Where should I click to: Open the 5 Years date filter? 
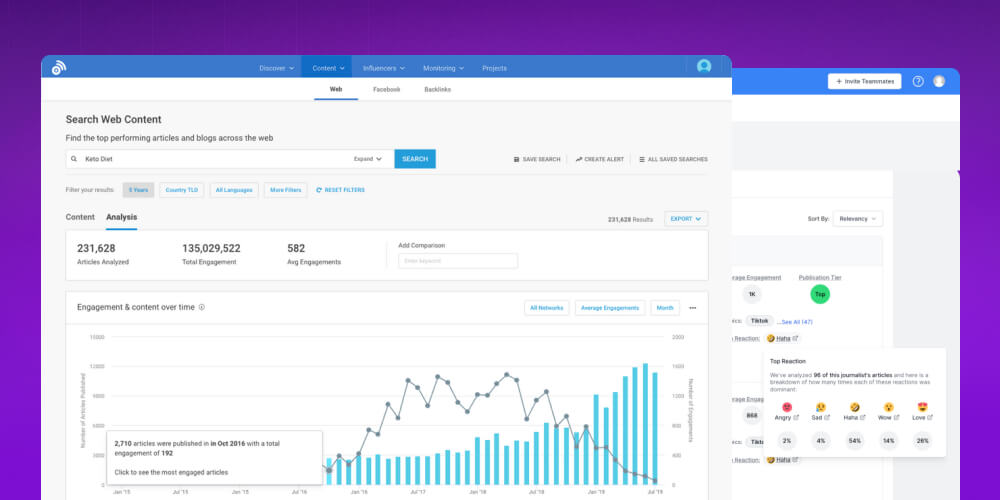[138, 190]
